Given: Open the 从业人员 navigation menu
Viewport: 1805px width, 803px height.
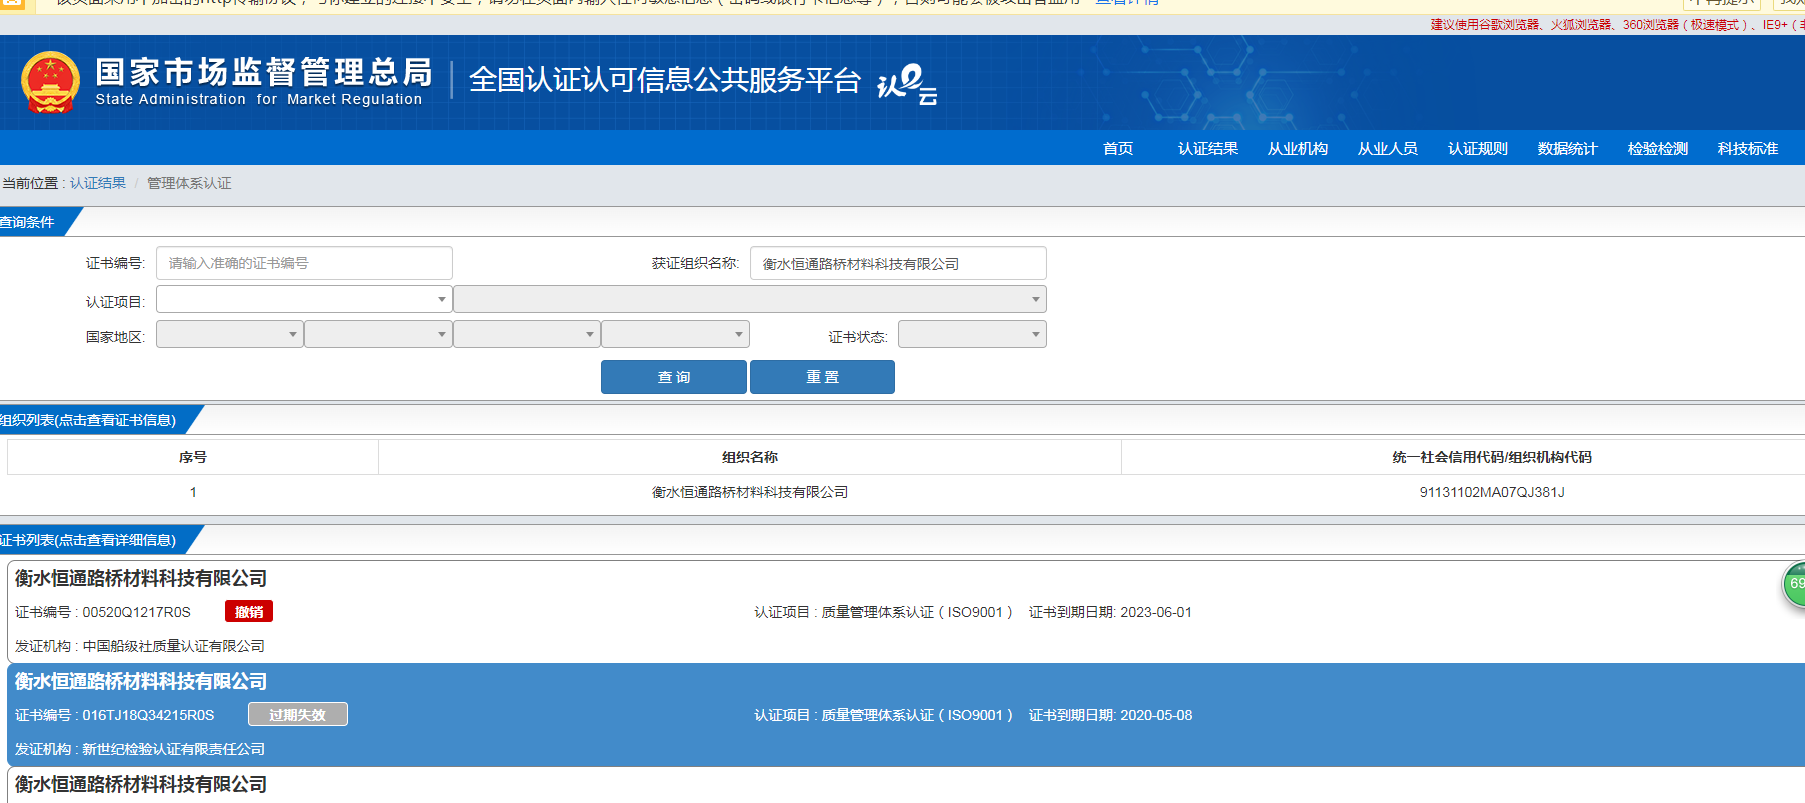Looking at the screenshot, I should pyautogui.click(x=1388, y=148).
